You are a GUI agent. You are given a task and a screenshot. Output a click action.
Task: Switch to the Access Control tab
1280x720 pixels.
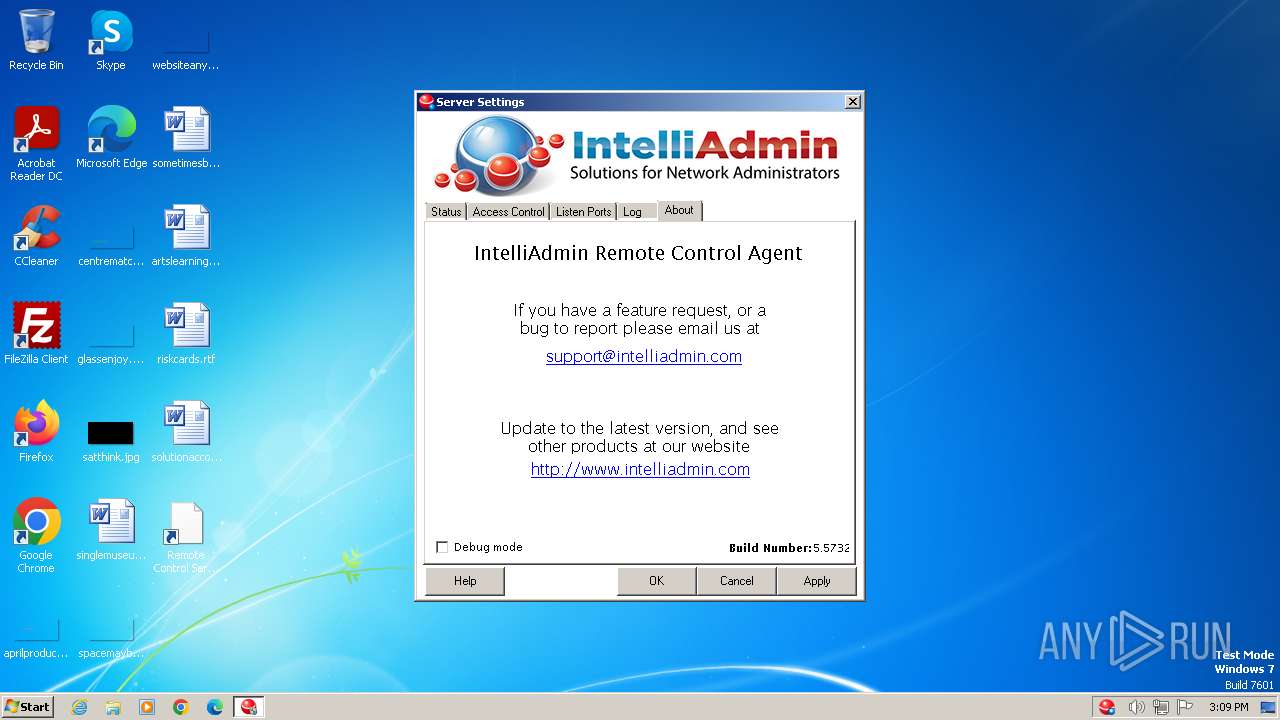[508, 212]
